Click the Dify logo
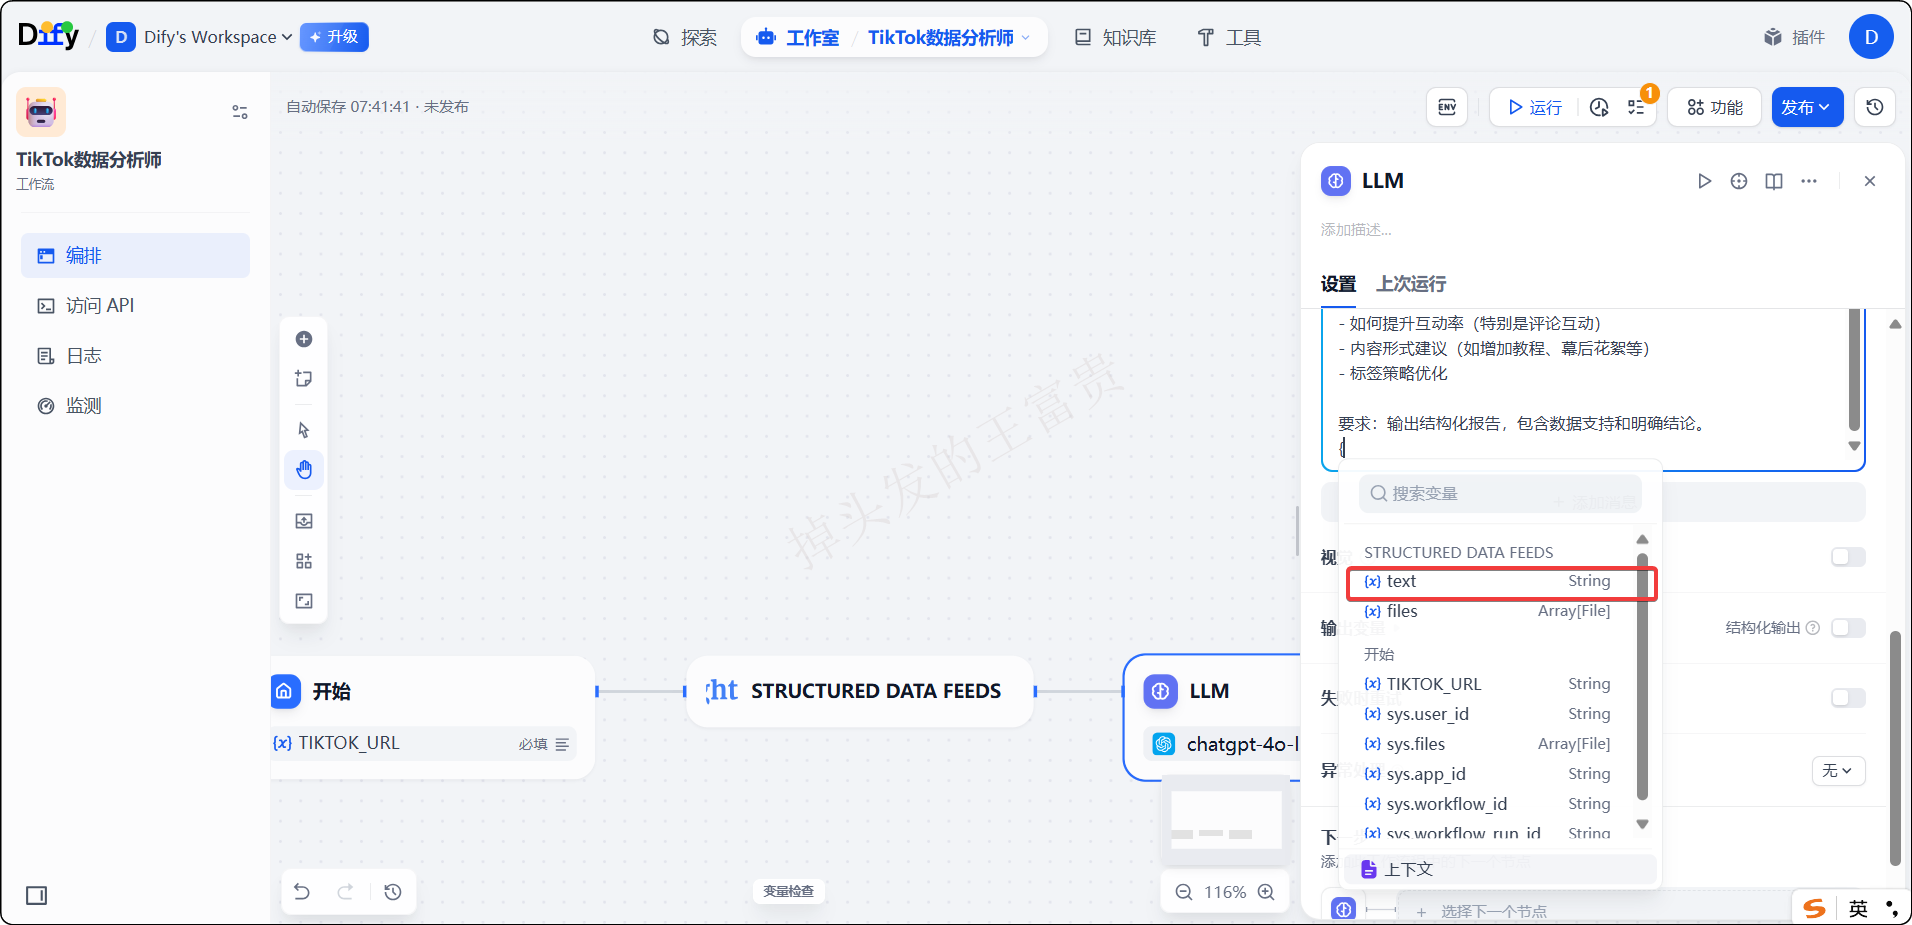Image resolution: width=1912 pixels, height=925 pixels. [48, 36]
